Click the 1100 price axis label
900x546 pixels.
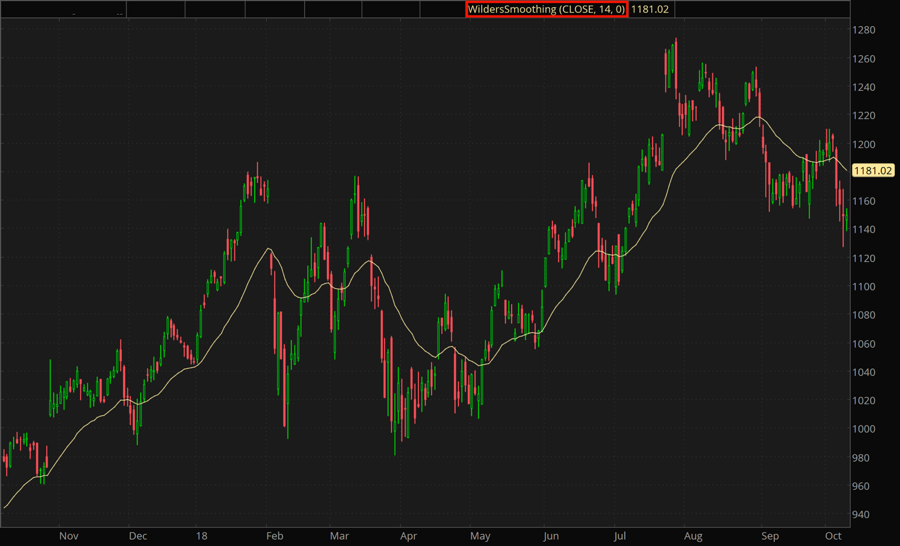point(864,286)
